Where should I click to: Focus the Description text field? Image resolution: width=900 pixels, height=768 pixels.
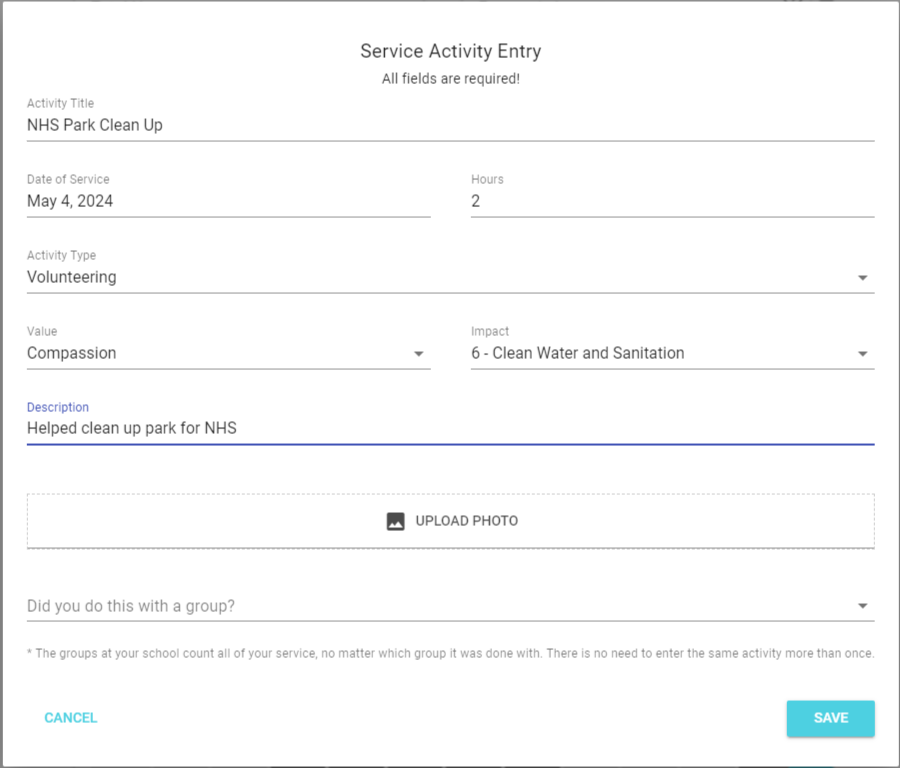click(450, 429)
